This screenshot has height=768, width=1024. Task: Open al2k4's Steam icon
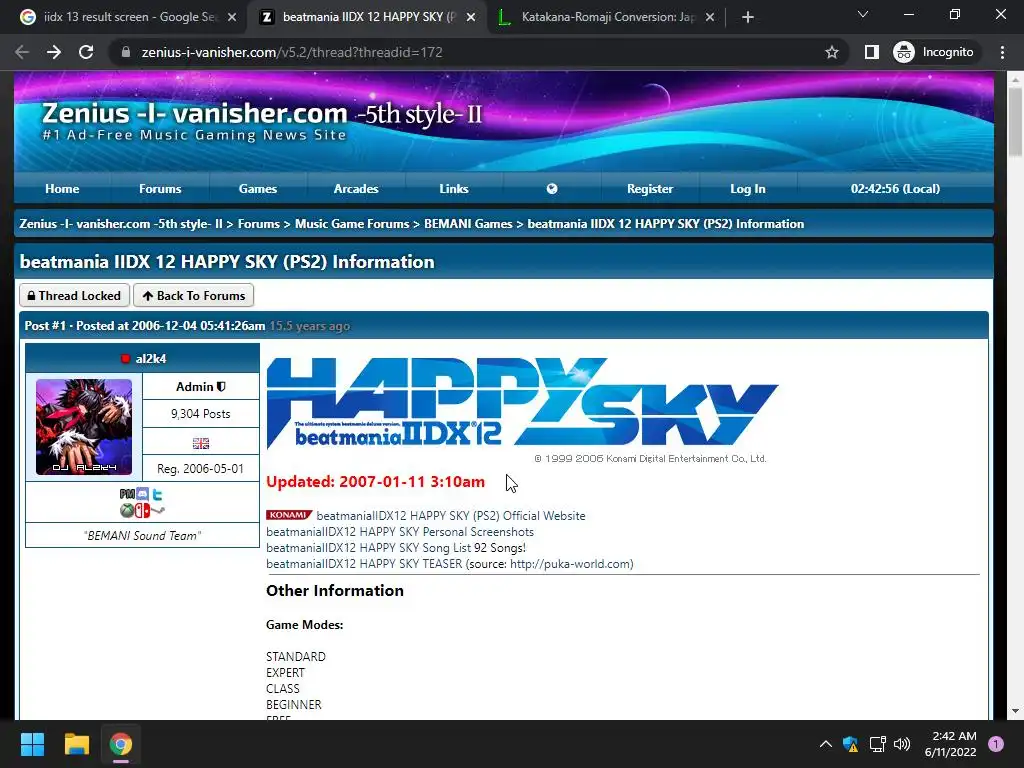tap(158, 510)
